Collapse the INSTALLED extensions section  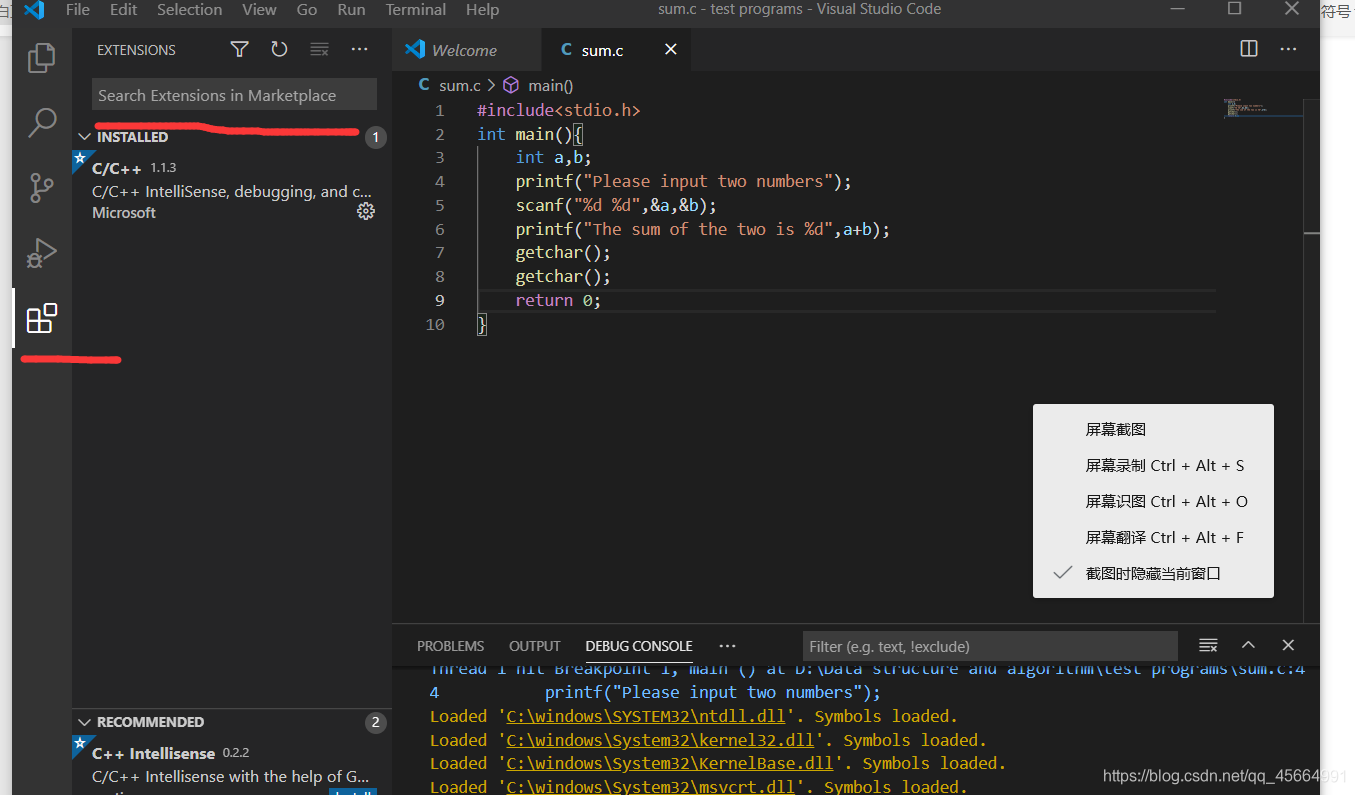pos(84,137)
